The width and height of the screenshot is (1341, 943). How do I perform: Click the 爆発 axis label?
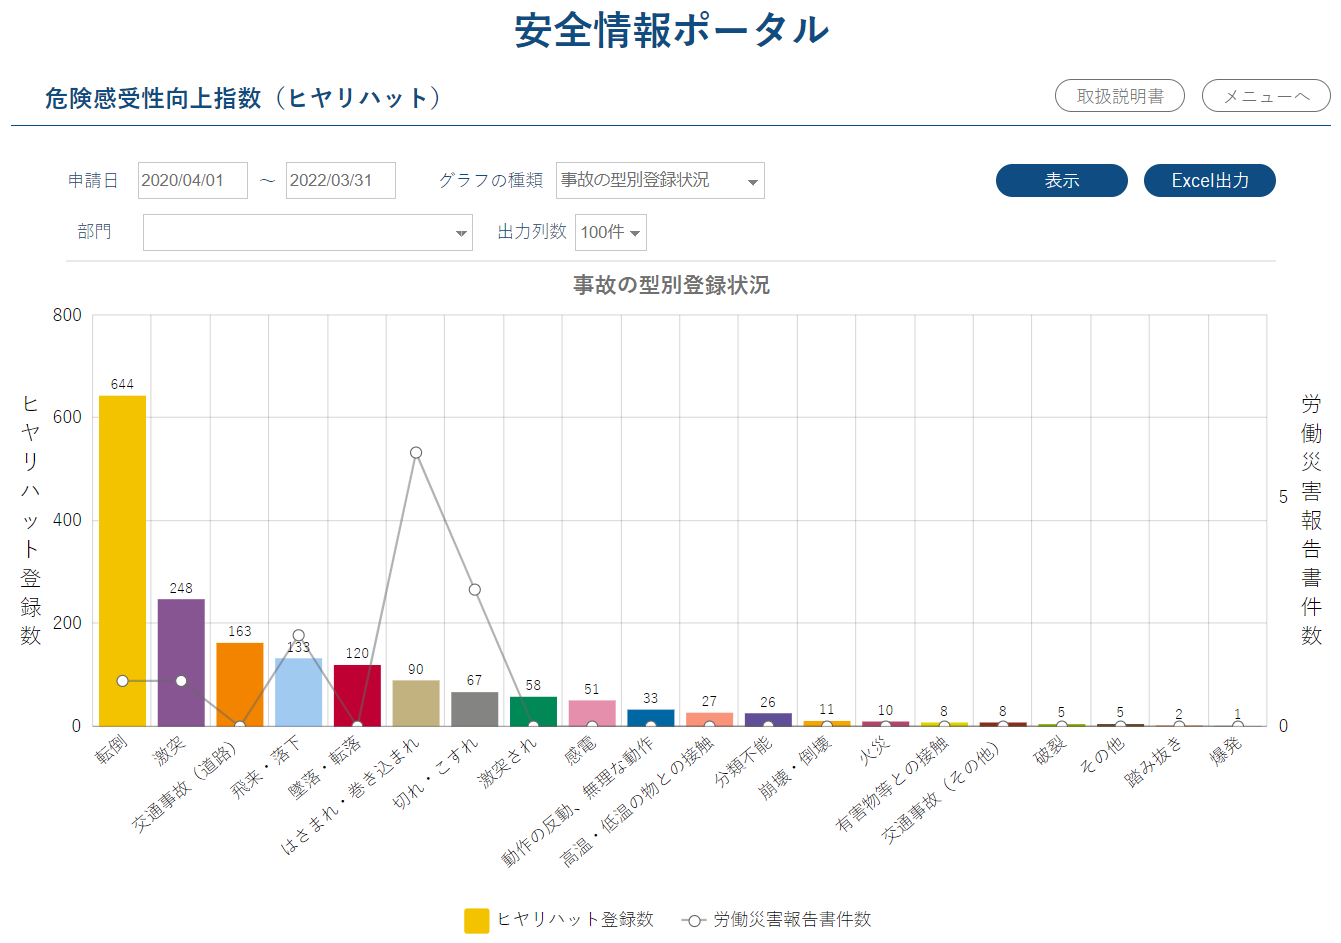[x=1226, y=750]
